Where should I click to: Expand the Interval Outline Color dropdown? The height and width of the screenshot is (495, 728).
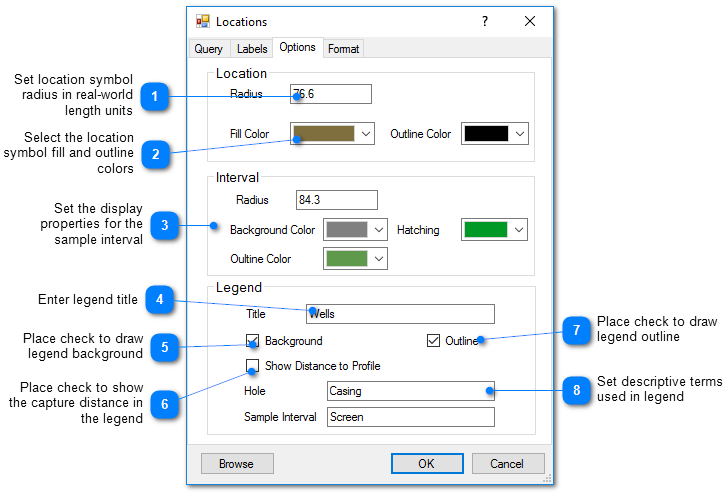(378, 259)
